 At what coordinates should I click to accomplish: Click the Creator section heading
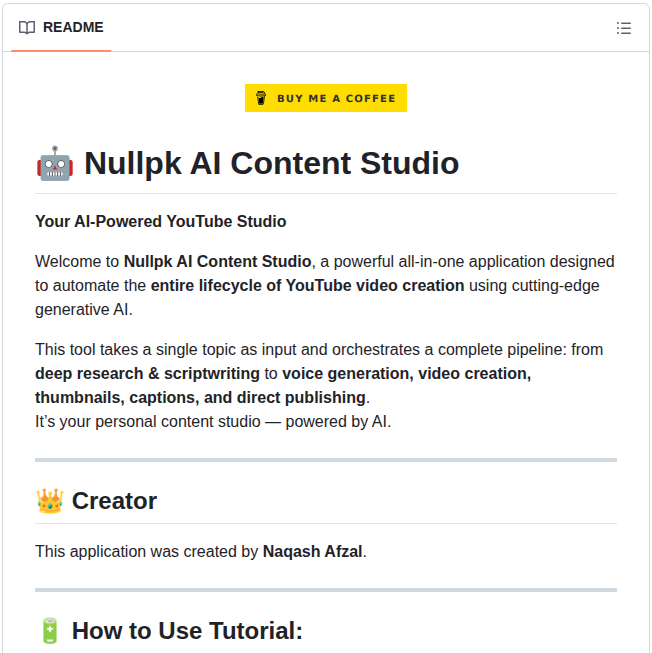click(x=114, y=501)
